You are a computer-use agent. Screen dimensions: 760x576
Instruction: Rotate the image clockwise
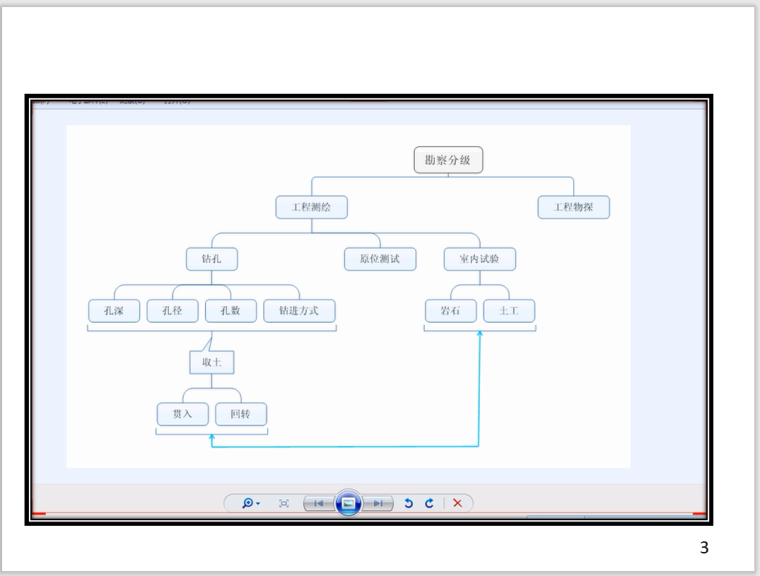(431, 502)
